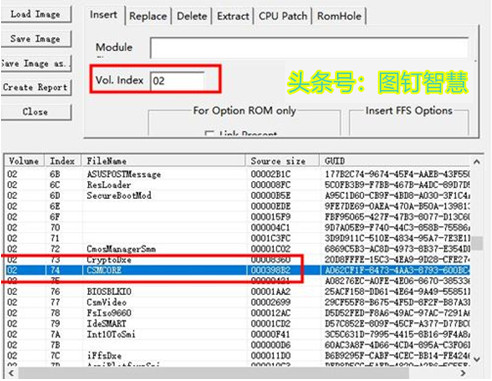
Task: Select the CmosManagerSmm file row
Action: [x=238, y=249]
